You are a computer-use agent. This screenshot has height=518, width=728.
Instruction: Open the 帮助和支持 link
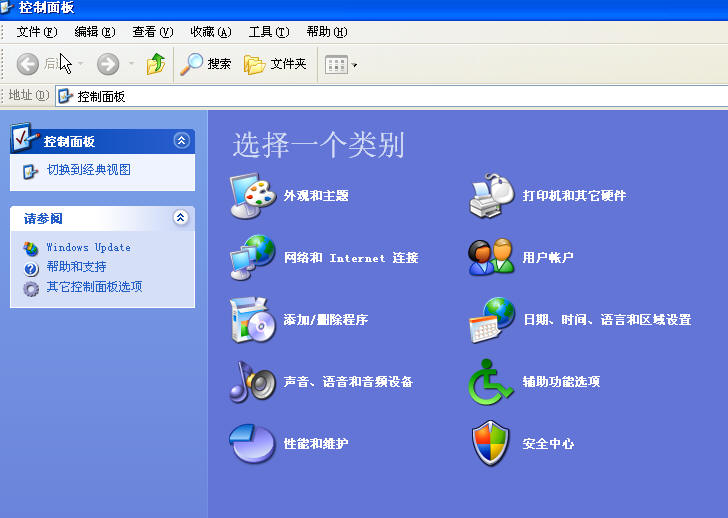point(77,267)
